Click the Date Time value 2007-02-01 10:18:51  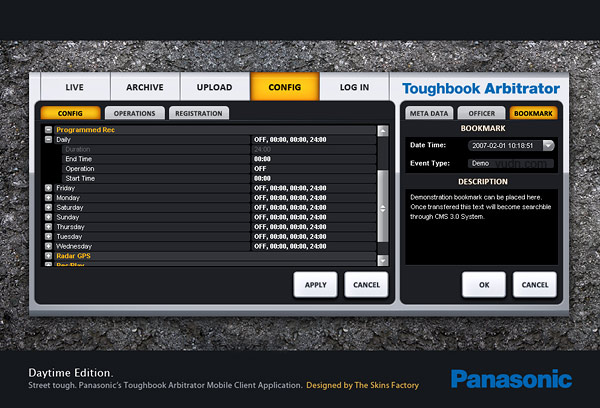pyautogui.click(x=502, y=145)
